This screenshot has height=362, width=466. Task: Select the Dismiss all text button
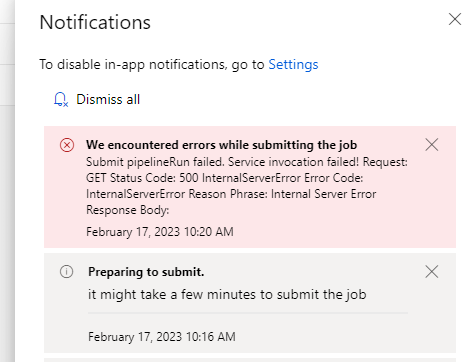[x=108, y=99]
